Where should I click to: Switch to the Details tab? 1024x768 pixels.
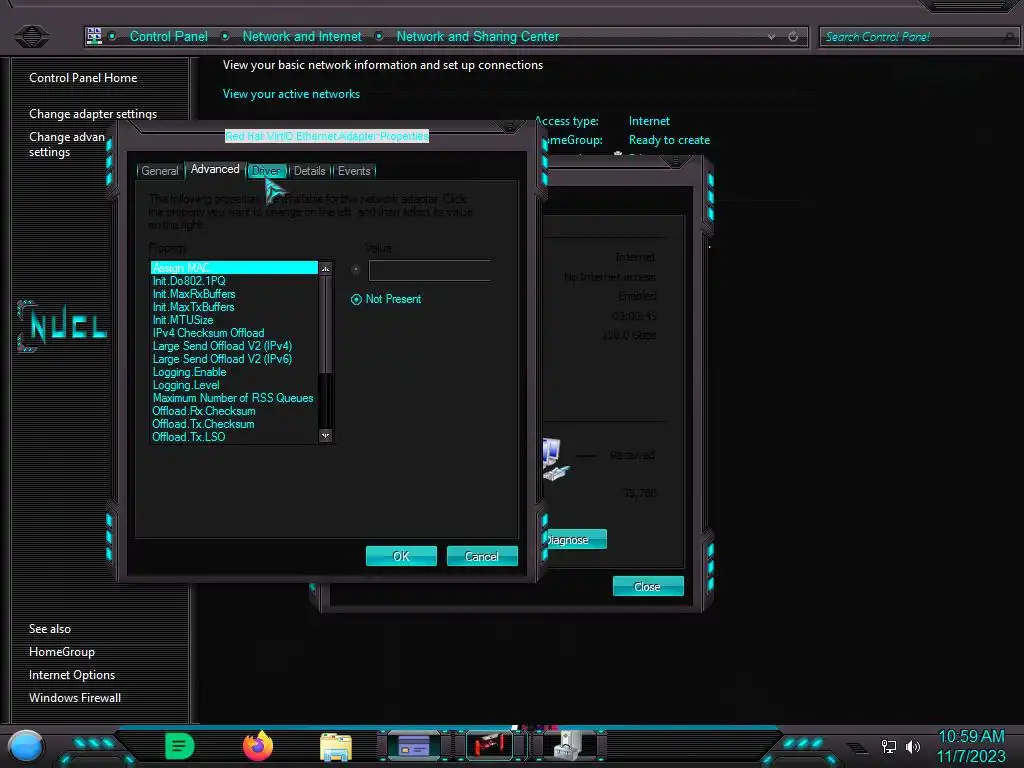(x=310, y=170)
